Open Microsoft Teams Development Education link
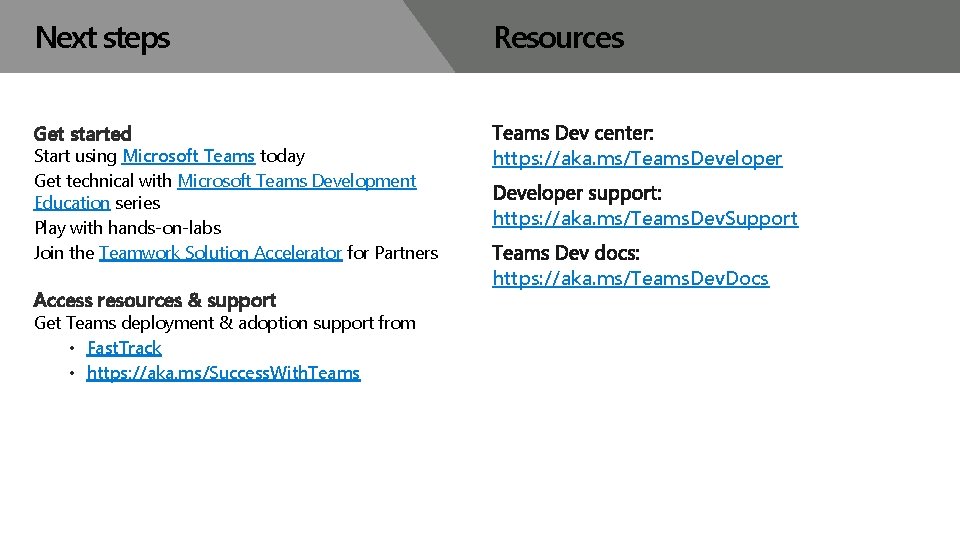 (297, 181)
